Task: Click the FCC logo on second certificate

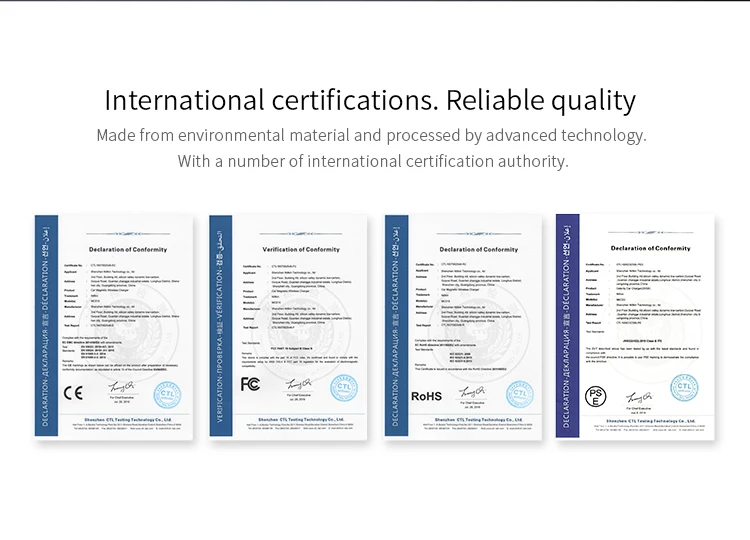Action: [250, 384]
